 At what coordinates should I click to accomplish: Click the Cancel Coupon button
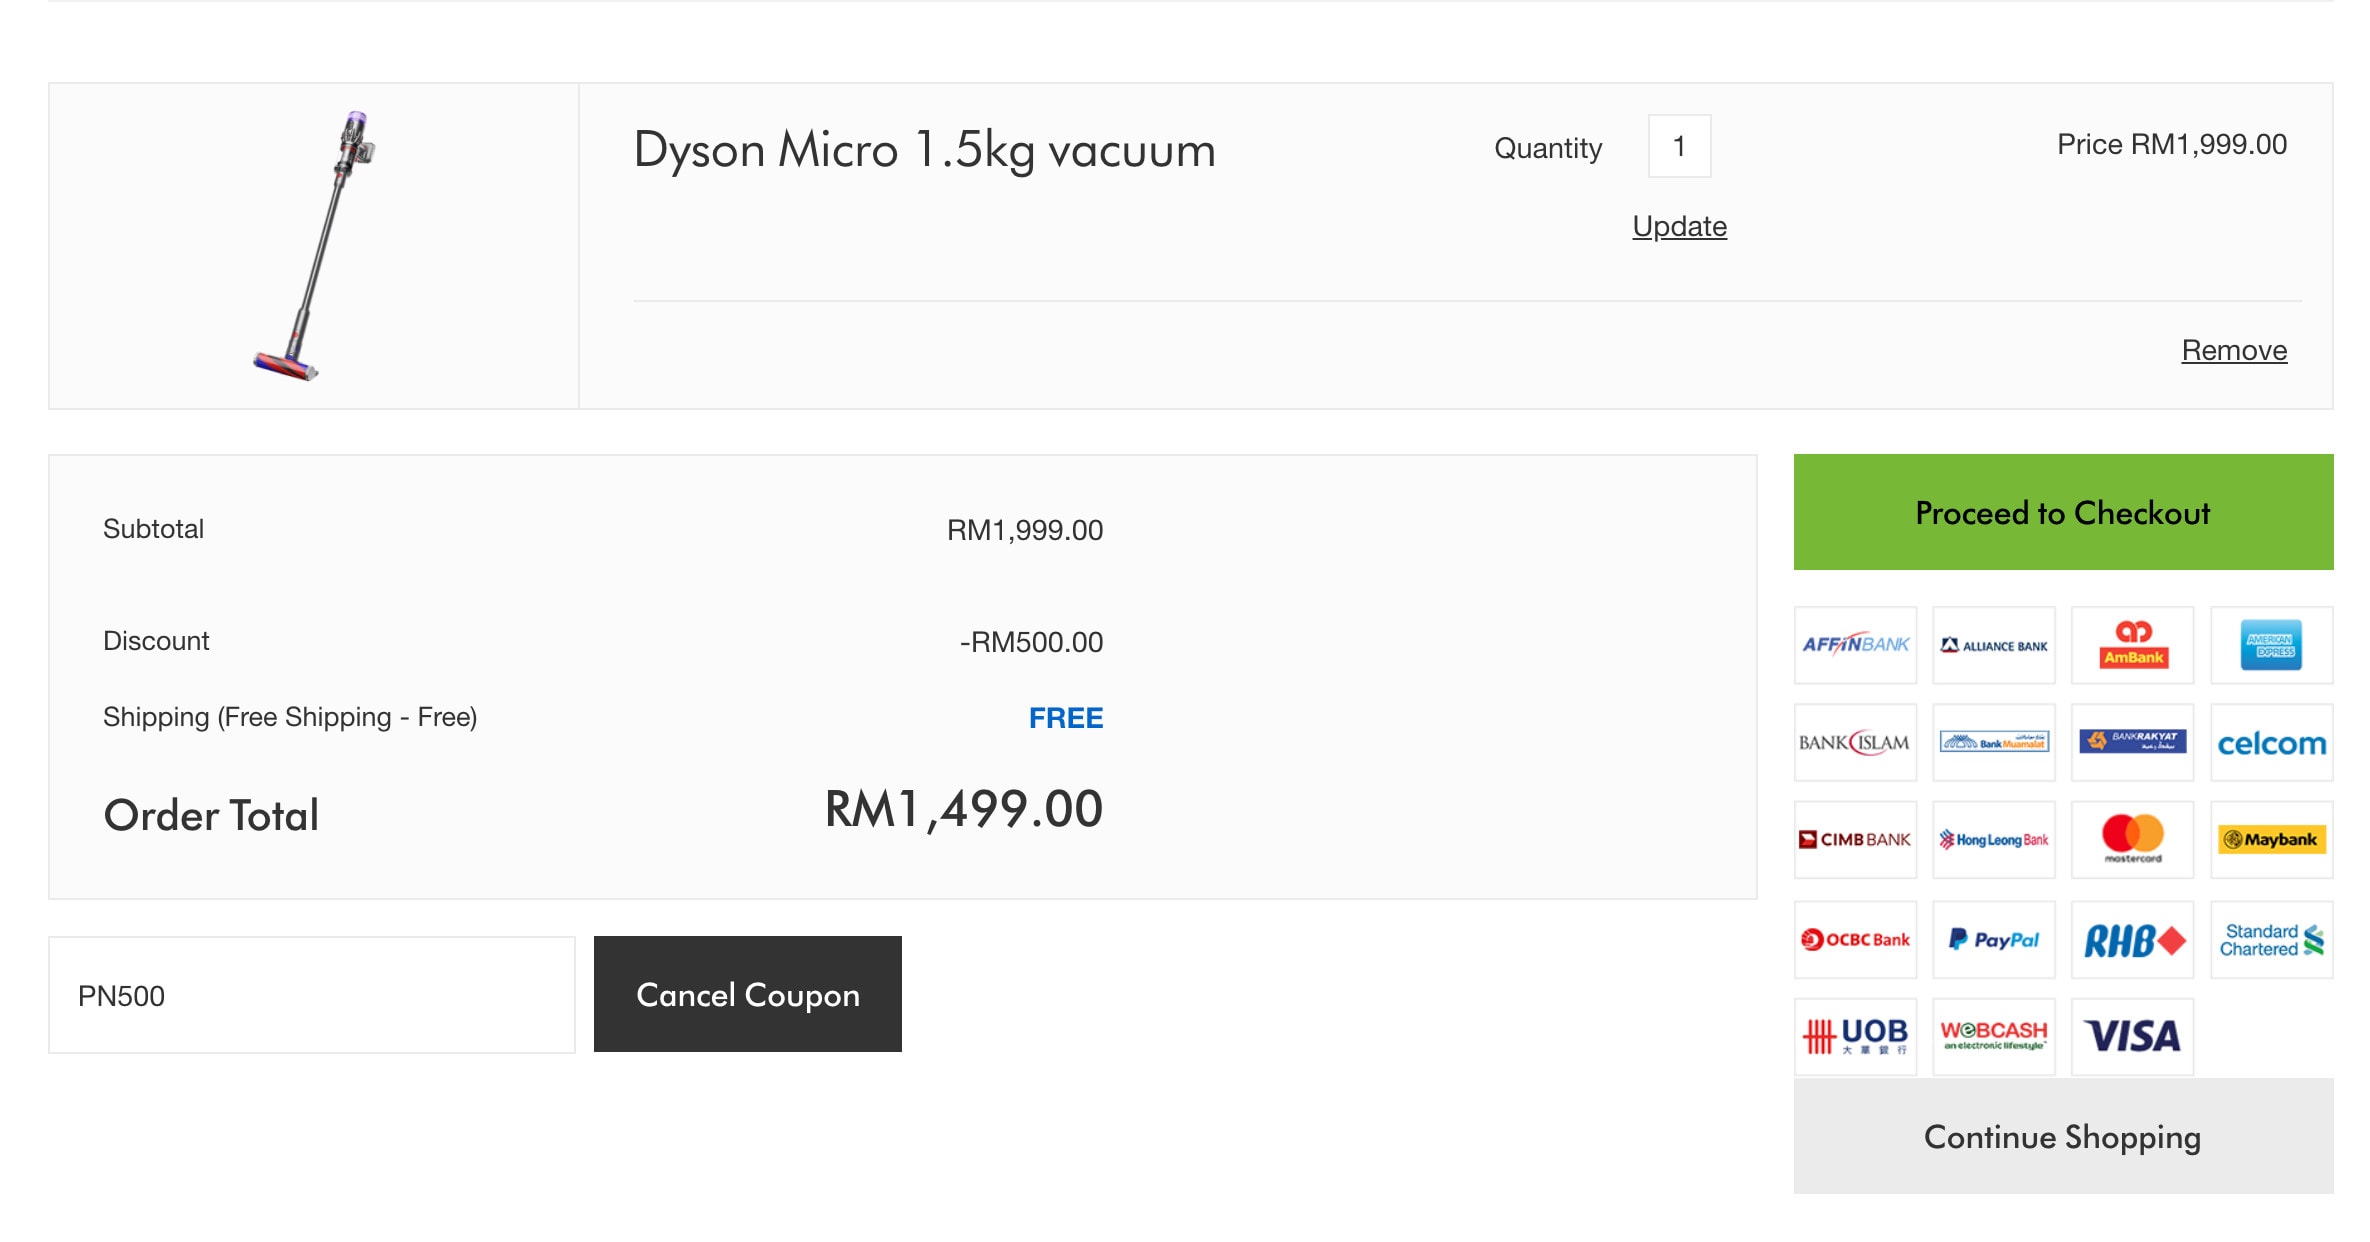[747, 994]
